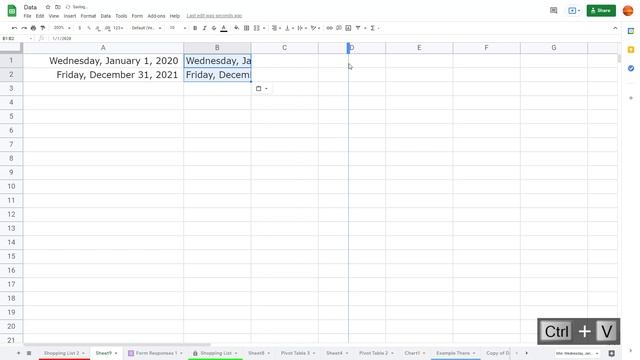Open Tasks side panel icon

pos(631,68)
